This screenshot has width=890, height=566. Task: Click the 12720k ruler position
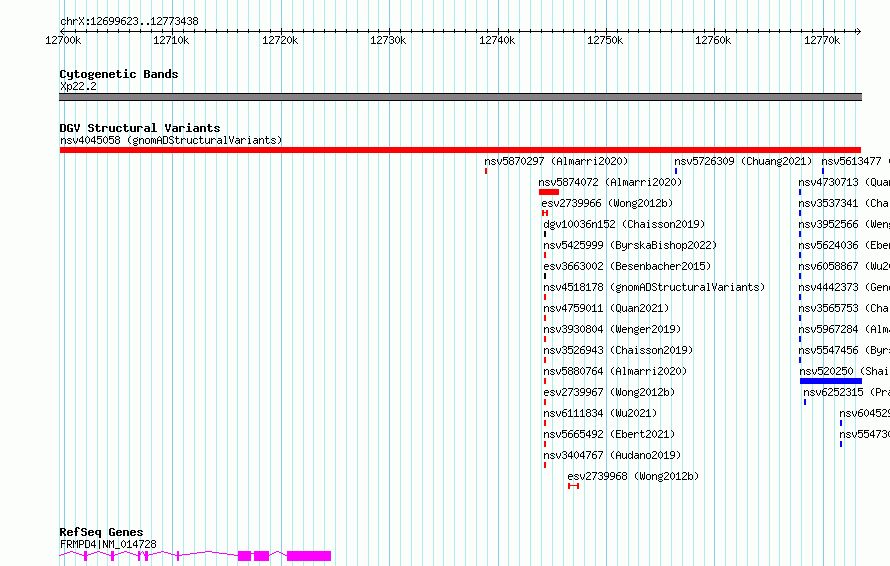[280, 40]
